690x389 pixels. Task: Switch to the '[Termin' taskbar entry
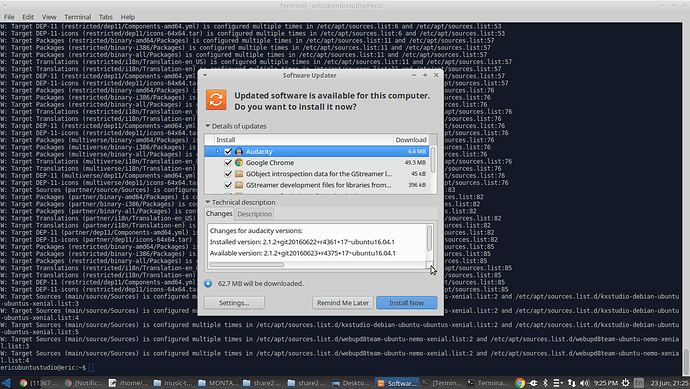(x=441, y=383)
